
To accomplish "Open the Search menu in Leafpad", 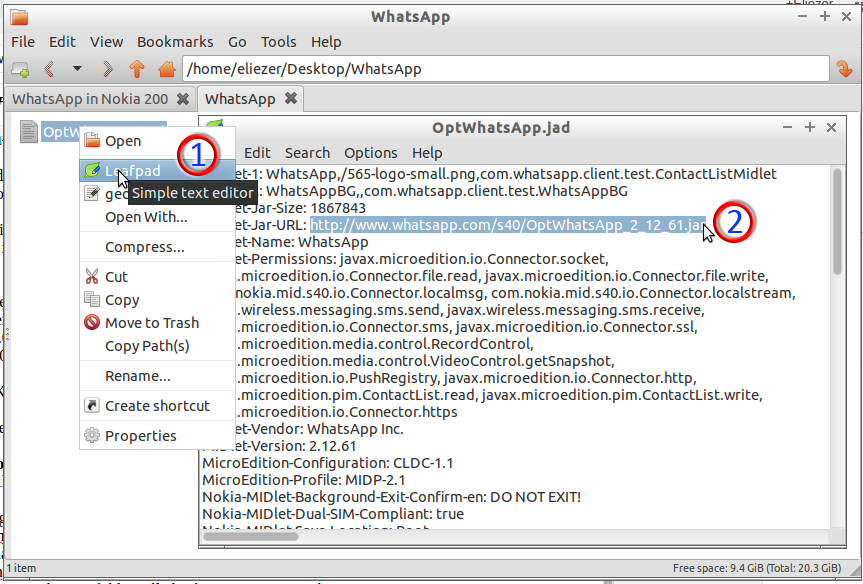I will [307, 153].
